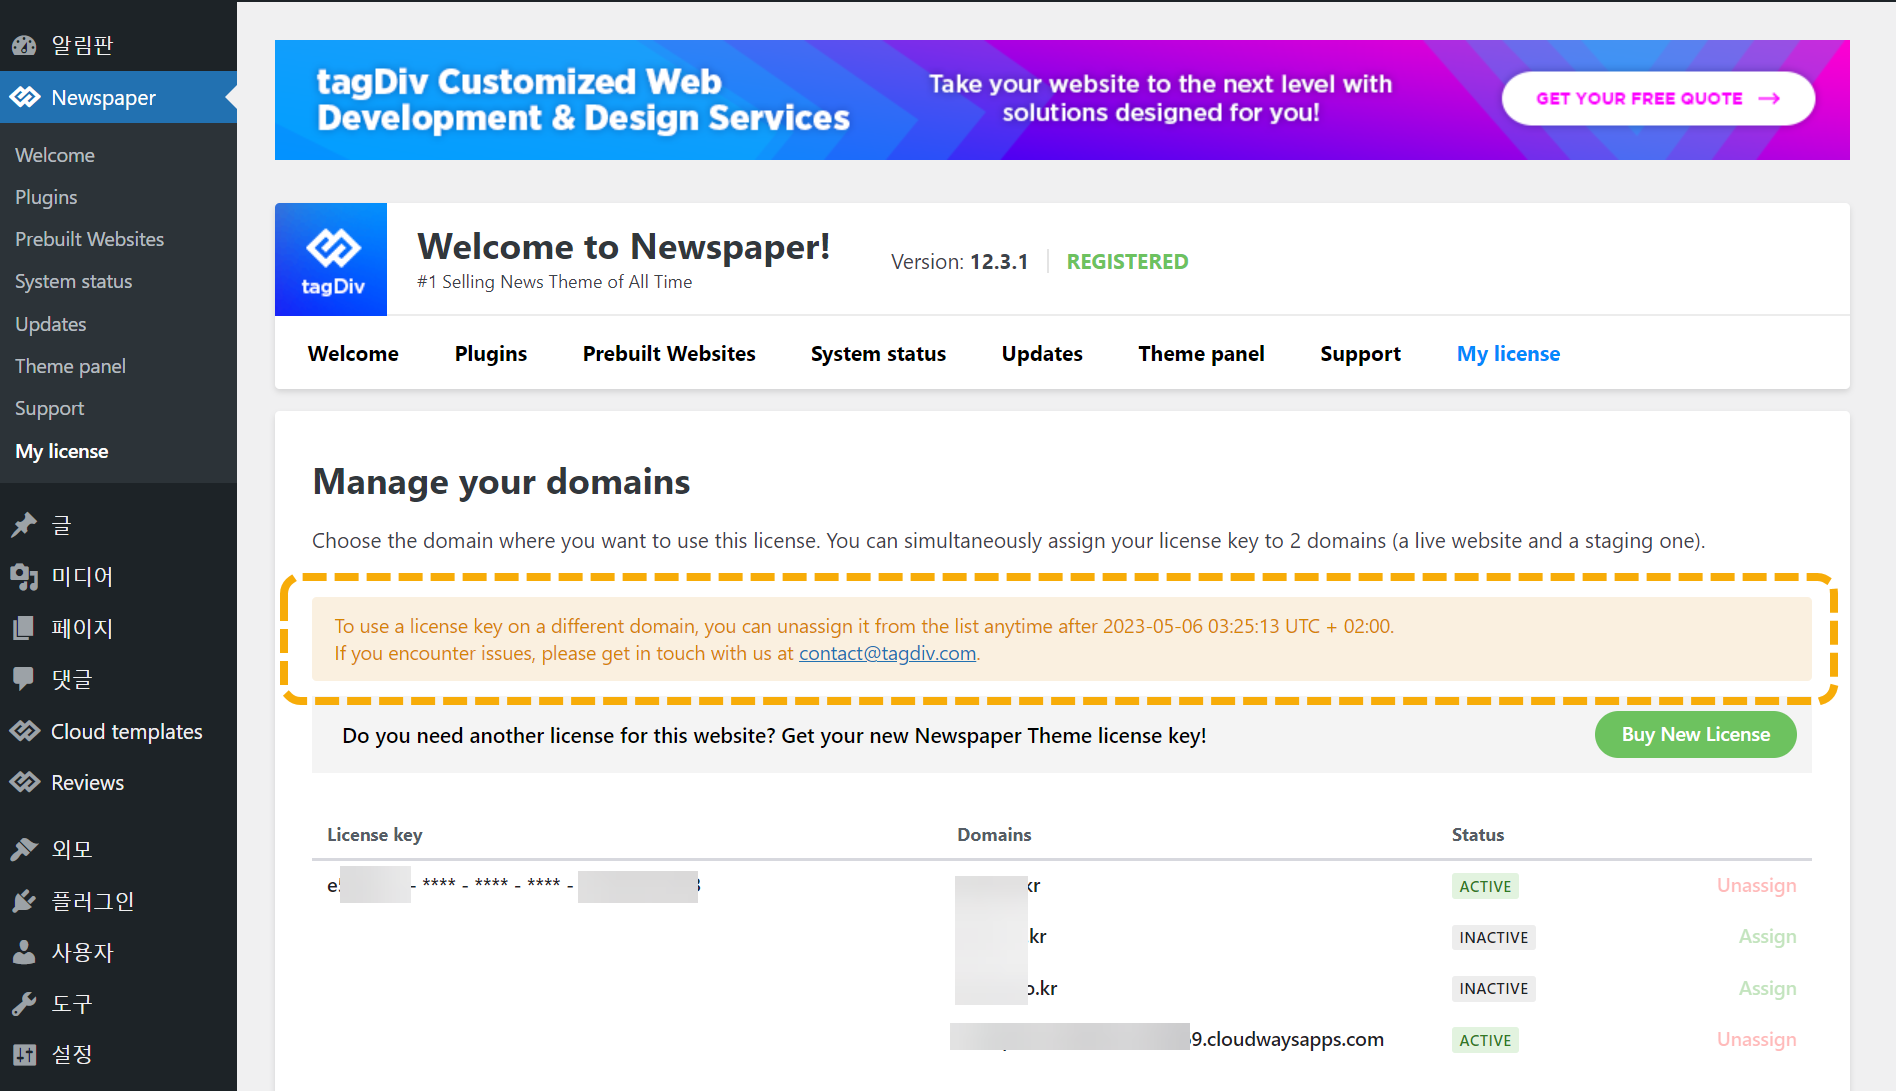
Task: Click the INACTIVE badge in second row
Action: click(1493, 937)
